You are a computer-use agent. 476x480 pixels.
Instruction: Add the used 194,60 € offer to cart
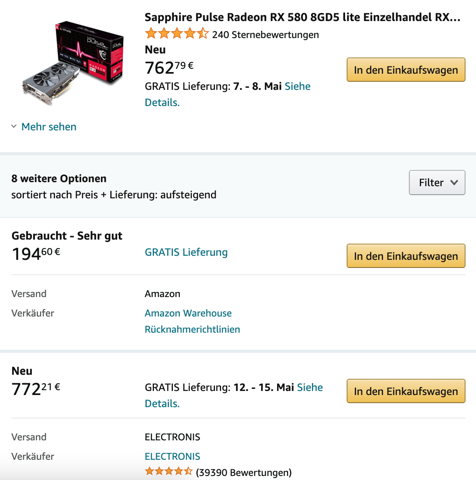click(406, 256)
